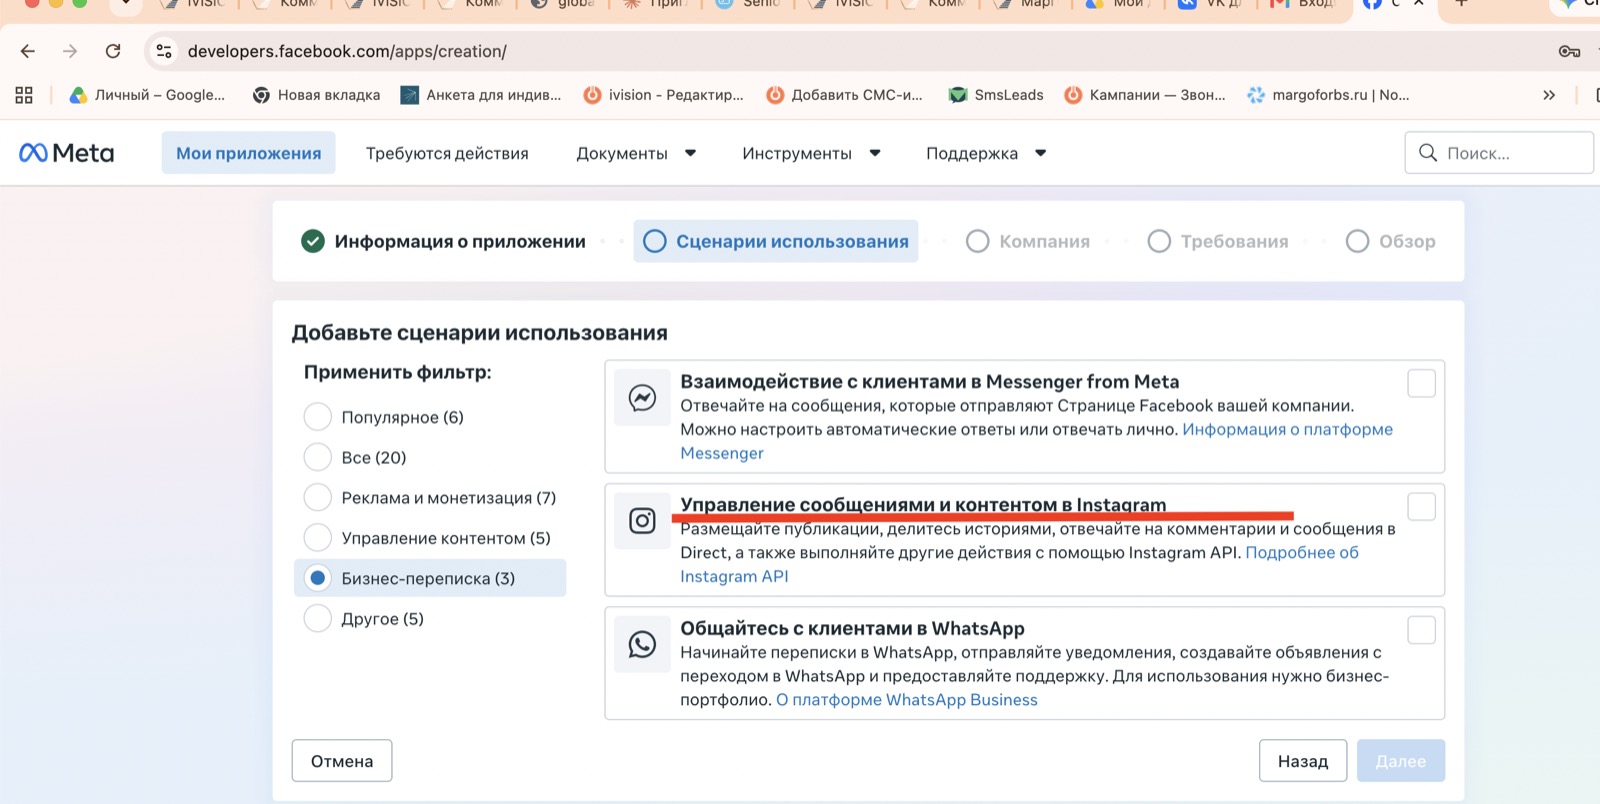Go to Компания step
Image resolution: width=1600 pixels, height=804 pixels.
click(1028, 241)
